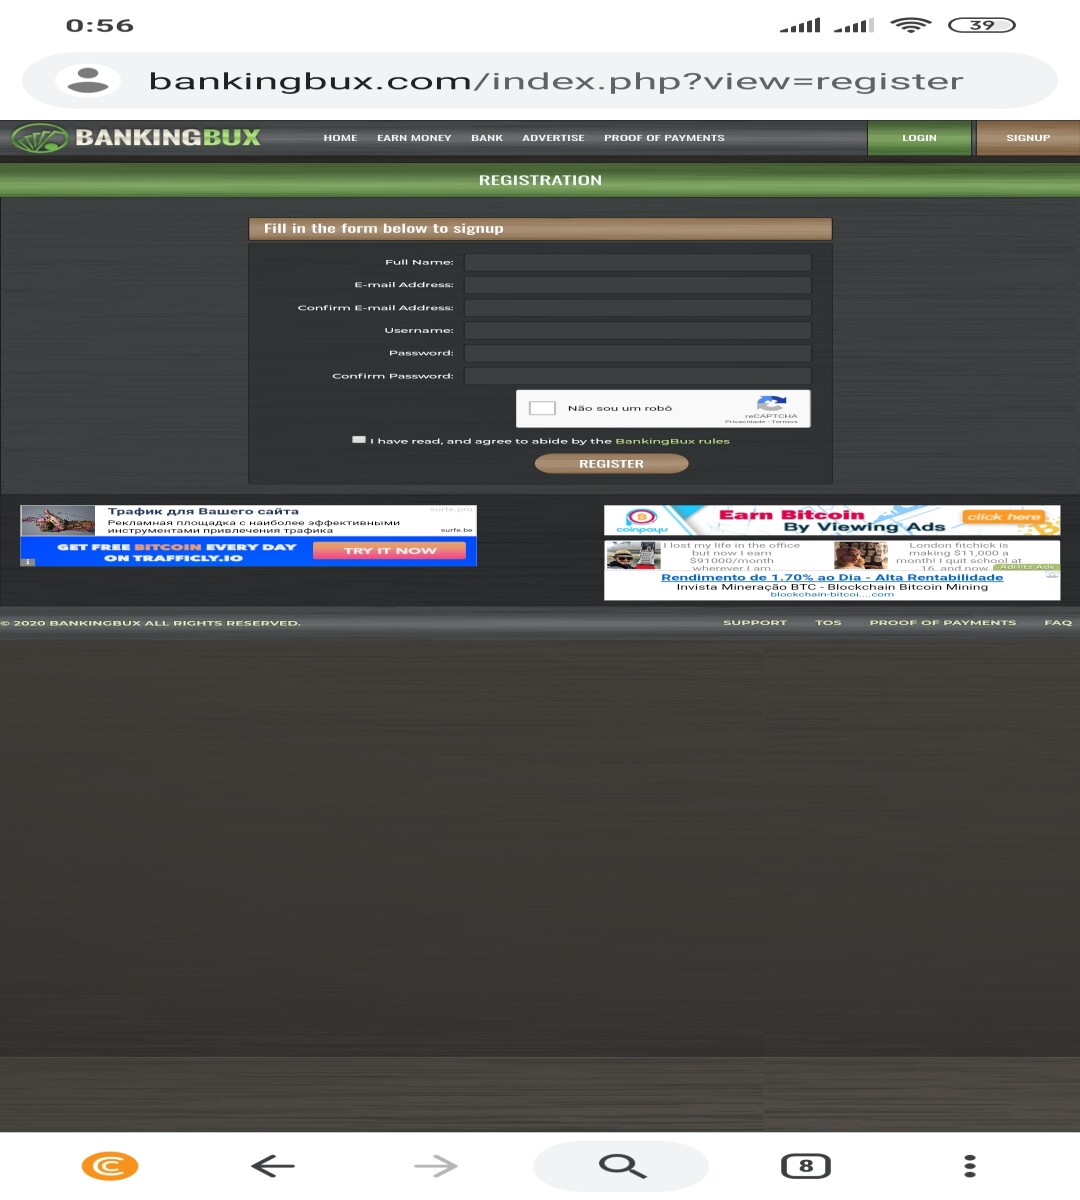Open PROOF OF PAYMENTS in top navigation
The image size is (1080, 1200).
[664, 138]
